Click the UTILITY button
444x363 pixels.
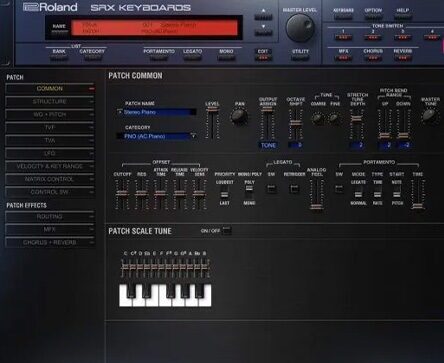tap(300, 58)
